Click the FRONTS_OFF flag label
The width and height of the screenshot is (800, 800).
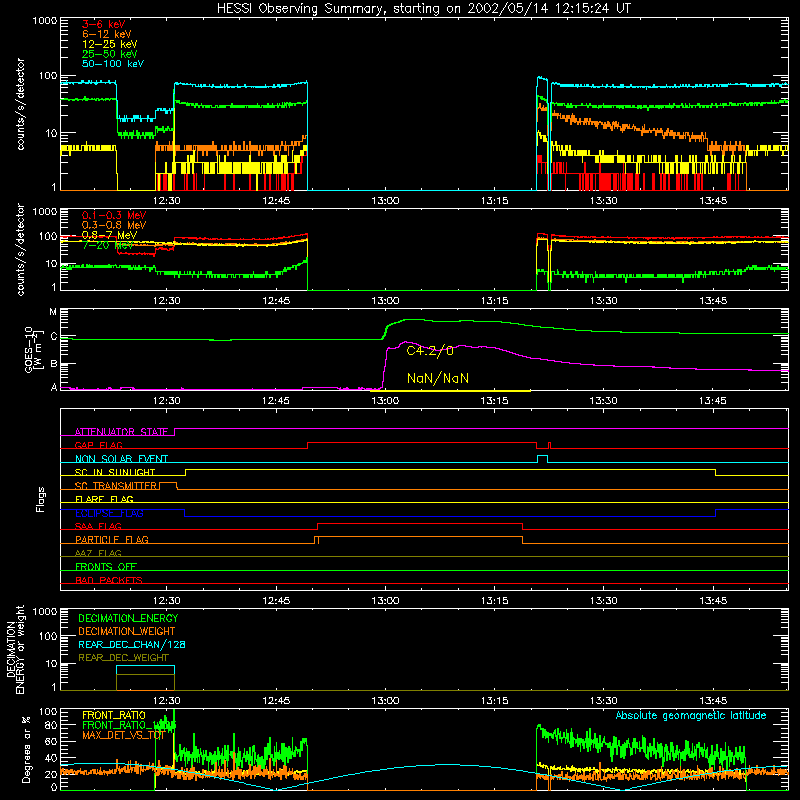click(106, 567)
